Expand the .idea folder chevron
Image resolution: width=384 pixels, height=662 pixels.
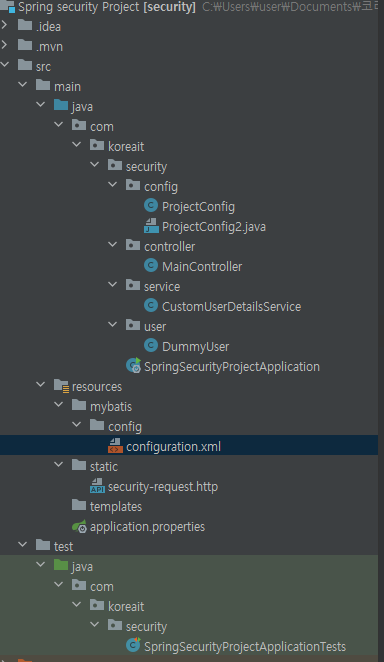tap(5, 25)
